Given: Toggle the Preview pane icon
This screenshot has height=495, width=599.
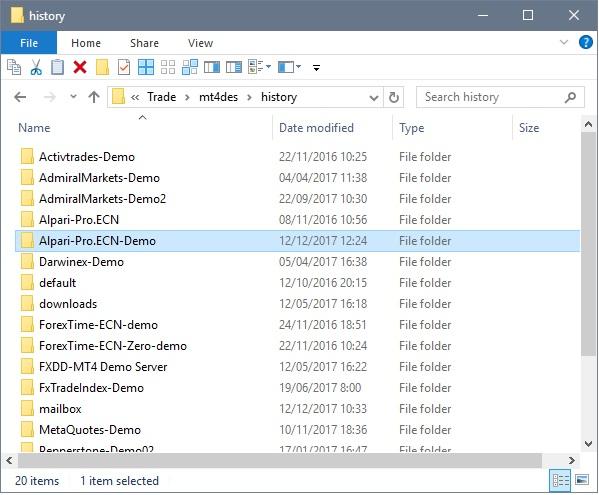Looking at the screenshot, I should click(x=212, y=68).
